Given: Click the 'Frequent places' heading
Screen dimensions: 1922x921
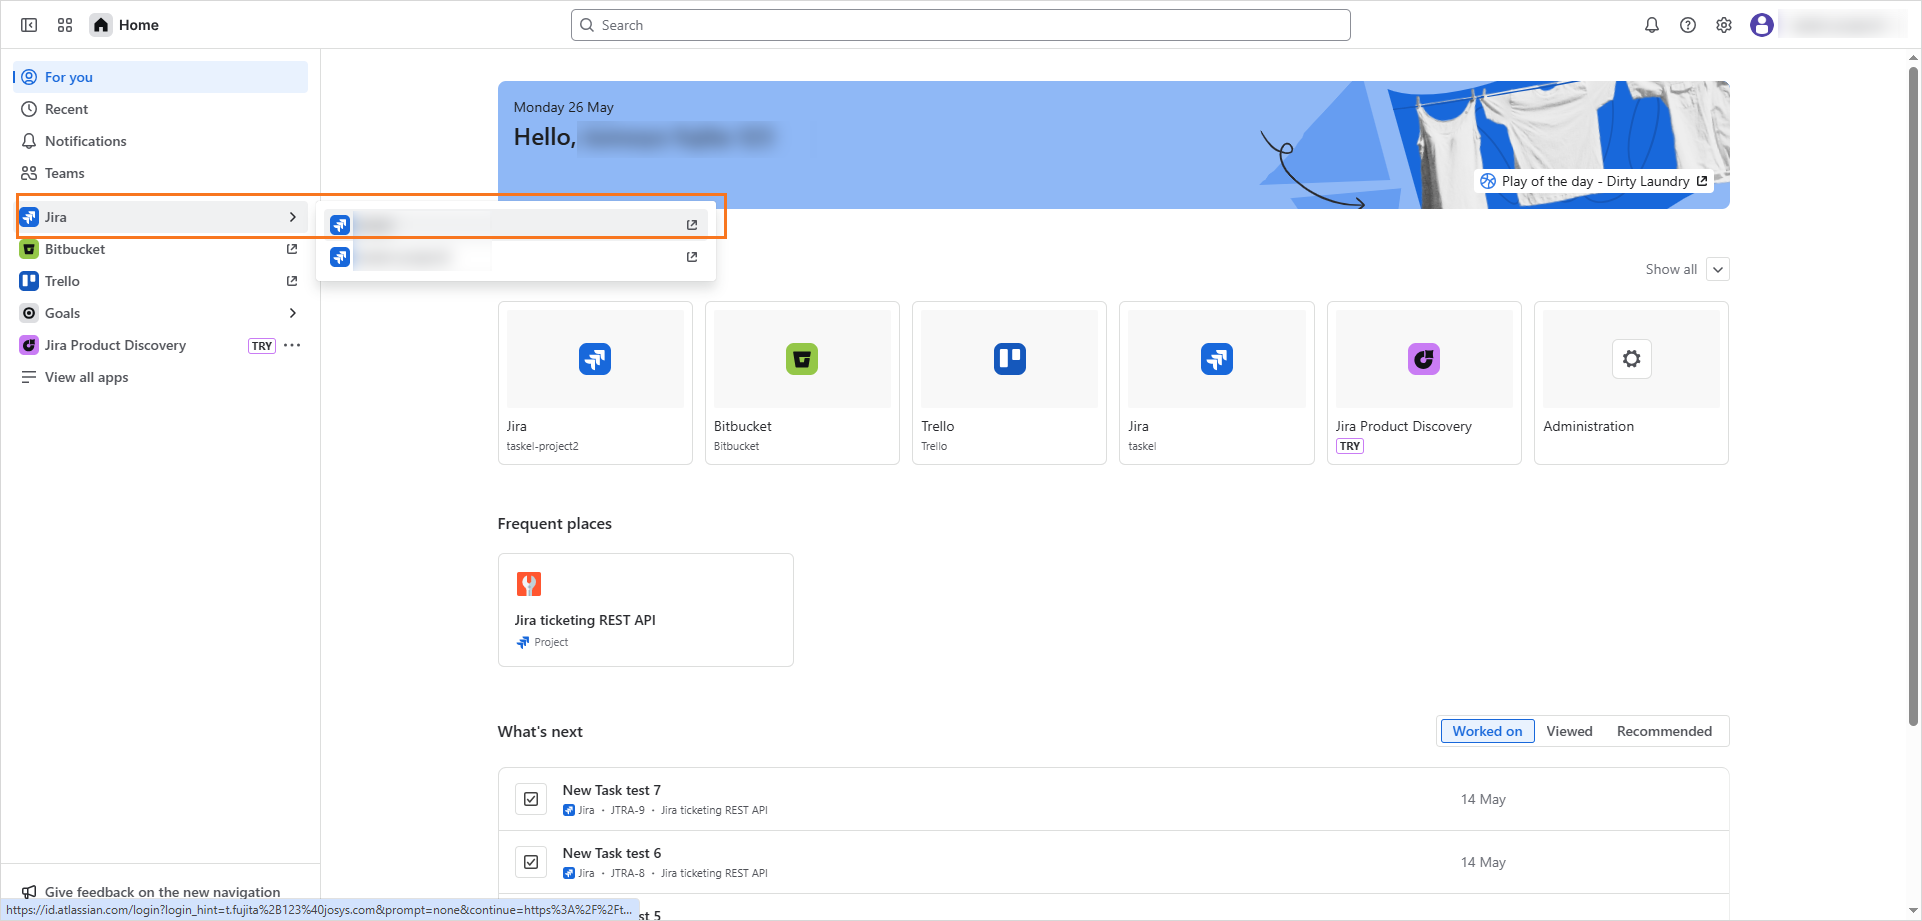Looking at the screenshot, I should [x=555, y=524].
